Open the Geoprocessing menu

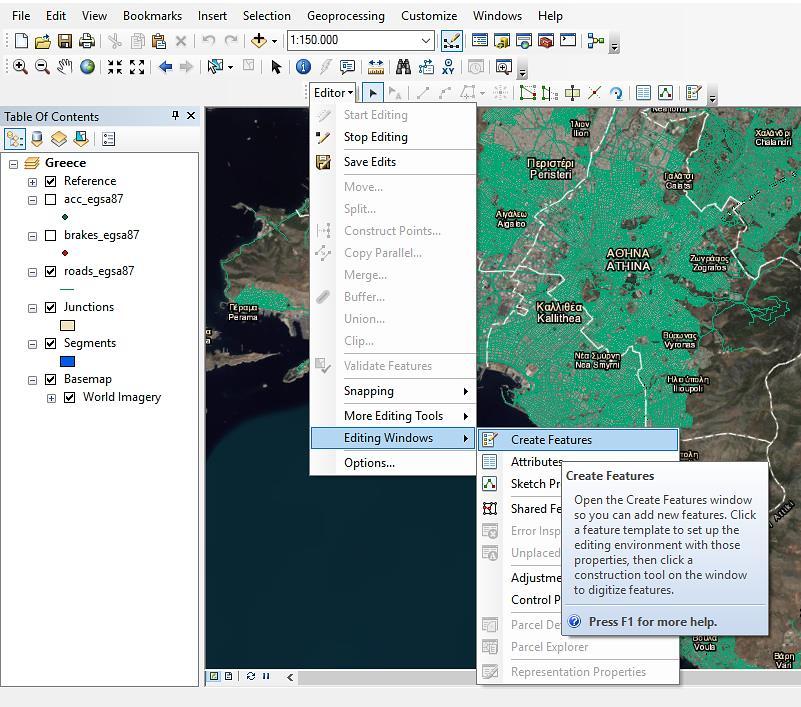point(346,16)
